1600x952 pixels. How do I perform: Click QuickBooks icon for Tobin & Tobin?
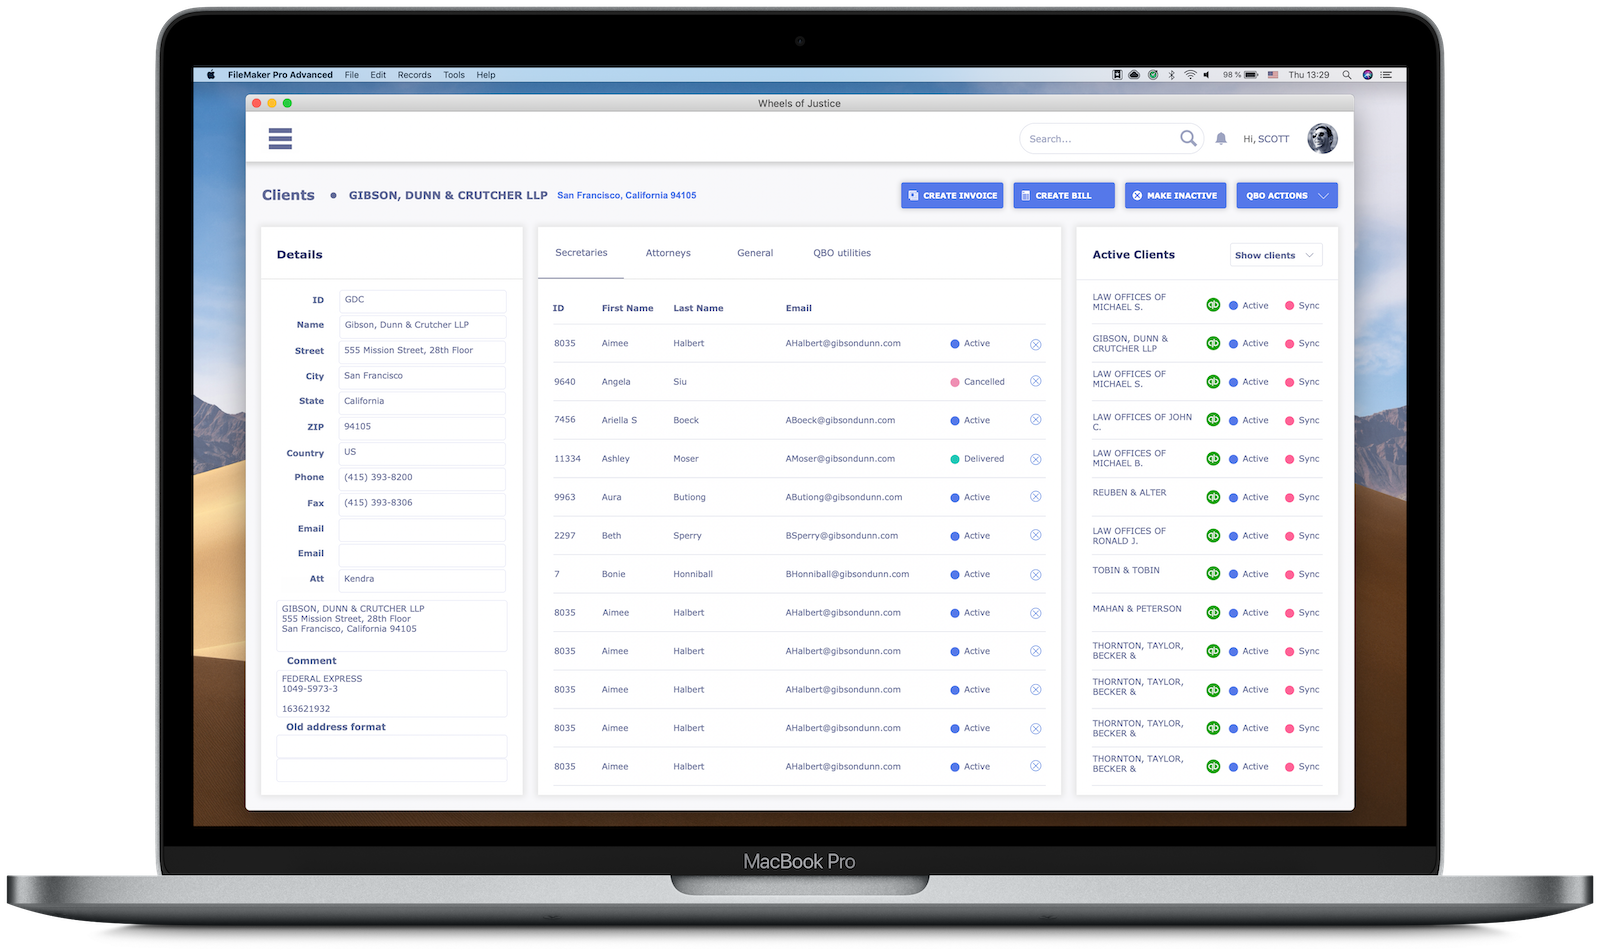[x=1213, y=574]
